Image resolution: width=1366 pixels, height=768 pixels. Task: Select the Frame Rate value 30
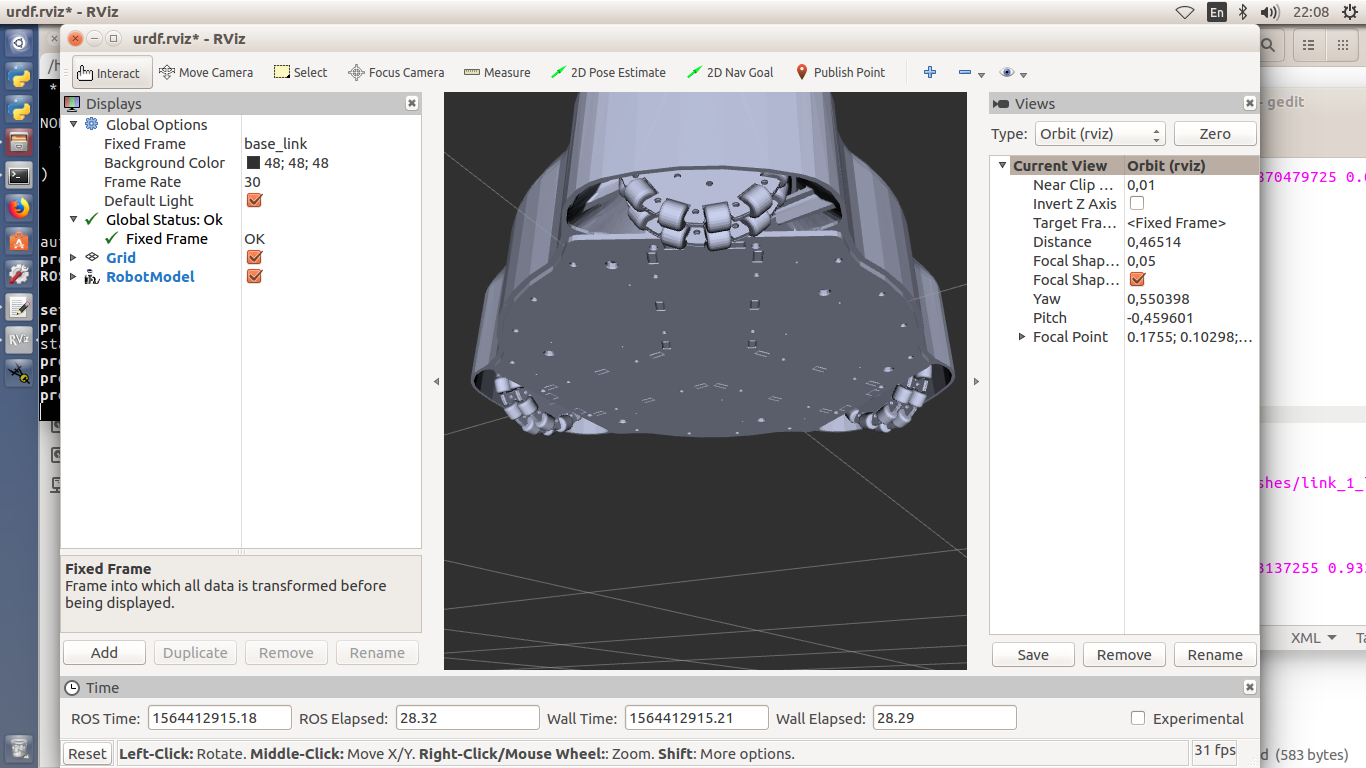point(252,181)
